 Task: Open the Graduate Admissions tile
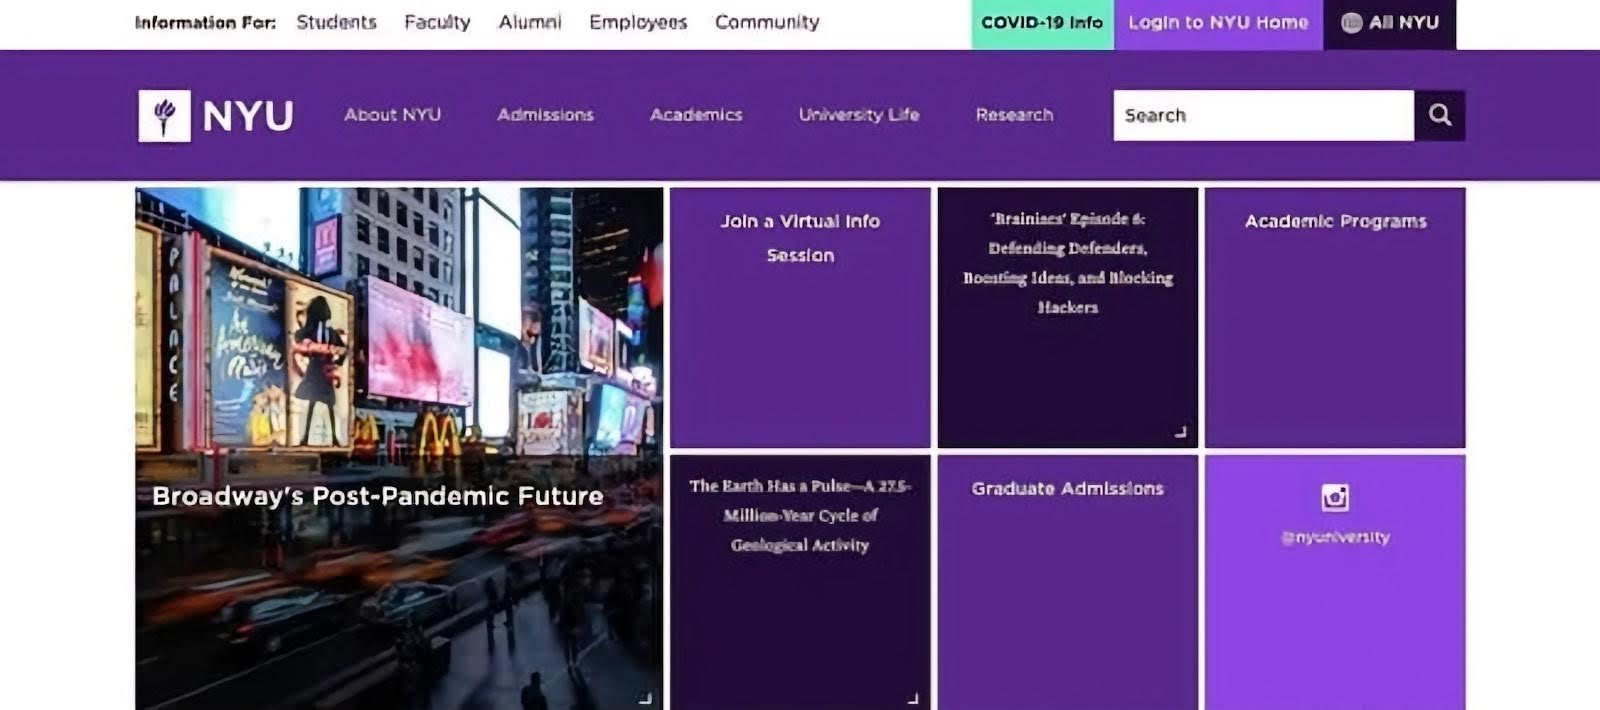[1068, 583]
